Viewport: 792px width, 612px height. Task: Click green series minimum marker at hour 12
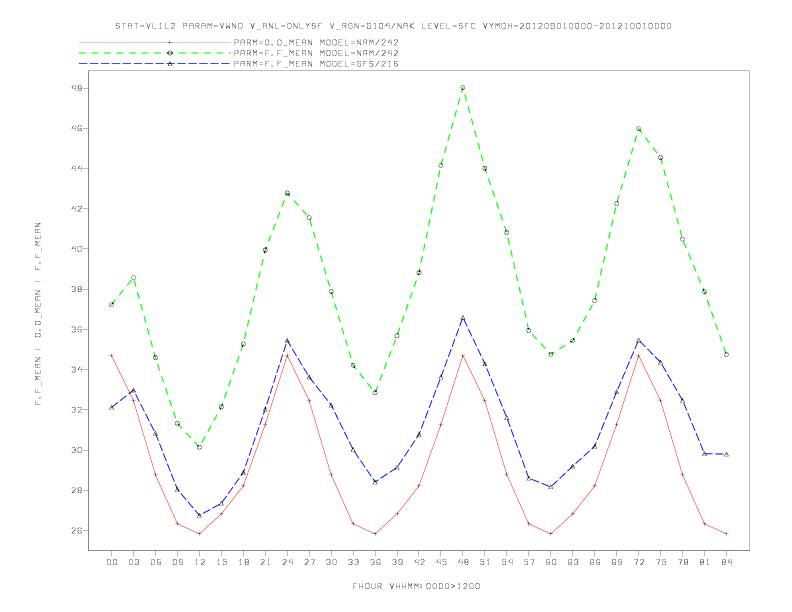click(x=200, y=447)
